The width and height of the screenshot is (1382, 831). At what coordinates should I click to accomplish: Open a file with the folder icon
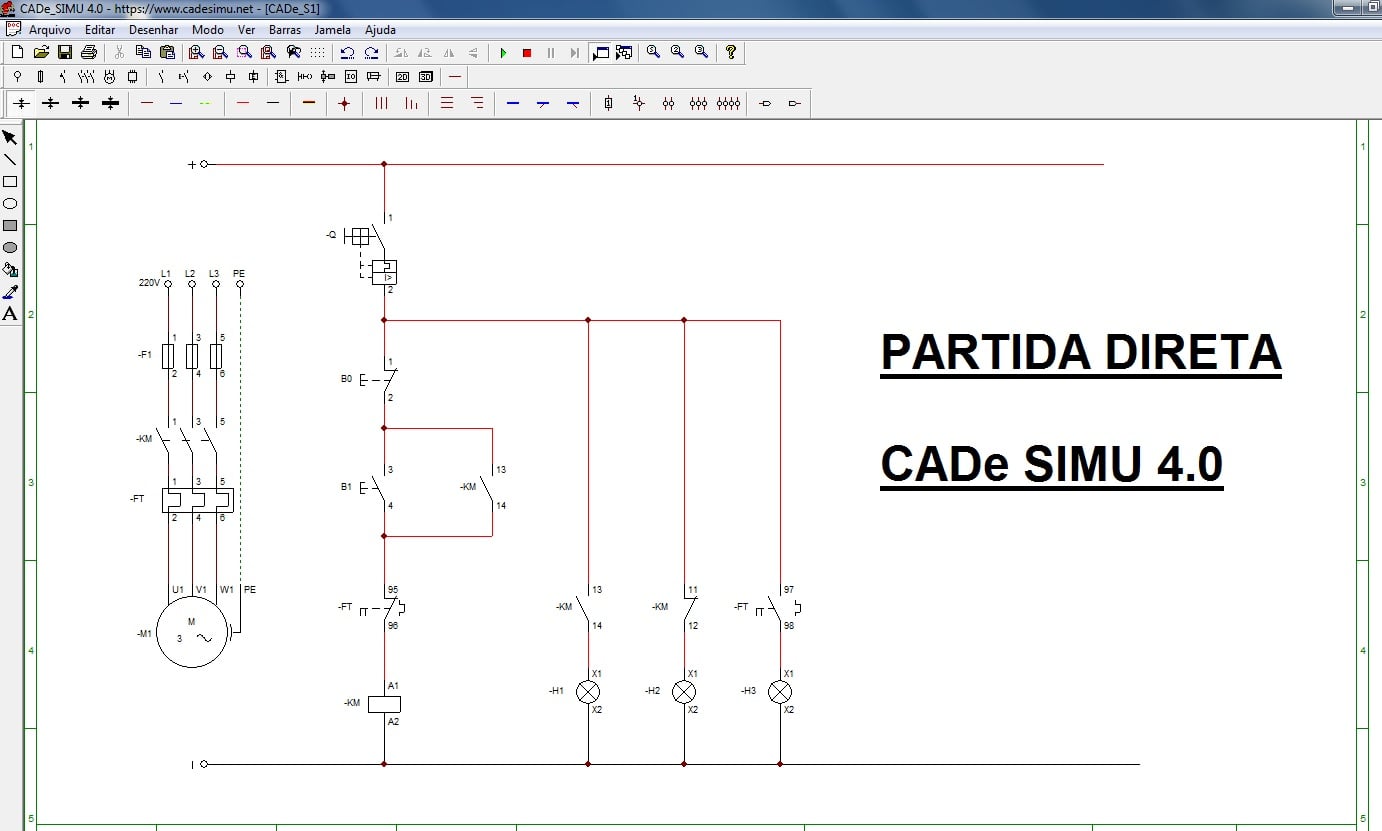(x=41, y=52)
